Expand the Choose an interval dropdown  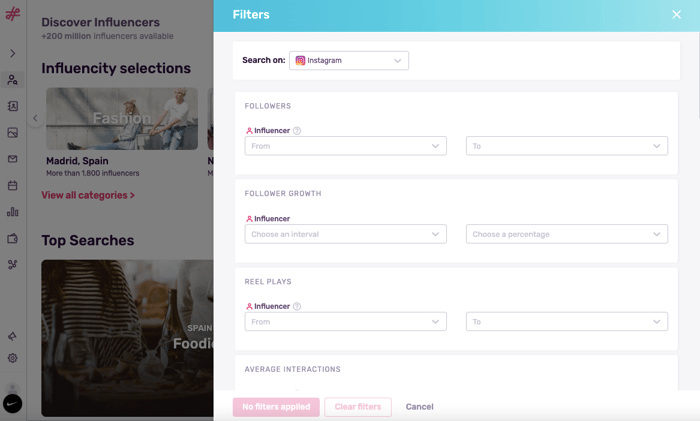(x=345, y=234)
